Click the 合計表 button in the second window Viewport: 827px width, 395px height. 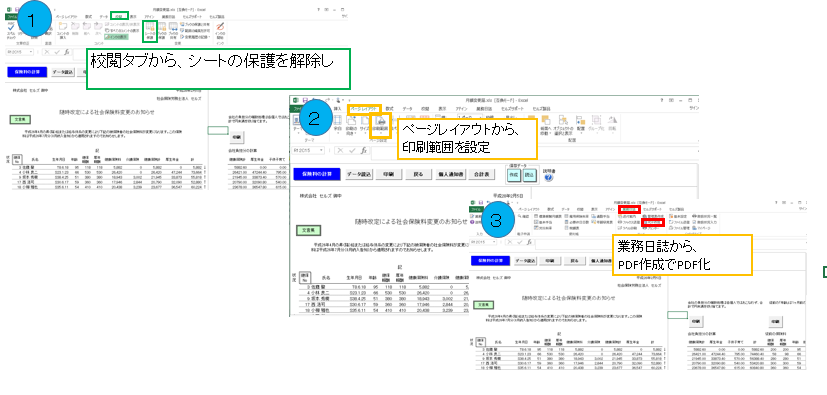pyautogui.click(x=482, y=174)
